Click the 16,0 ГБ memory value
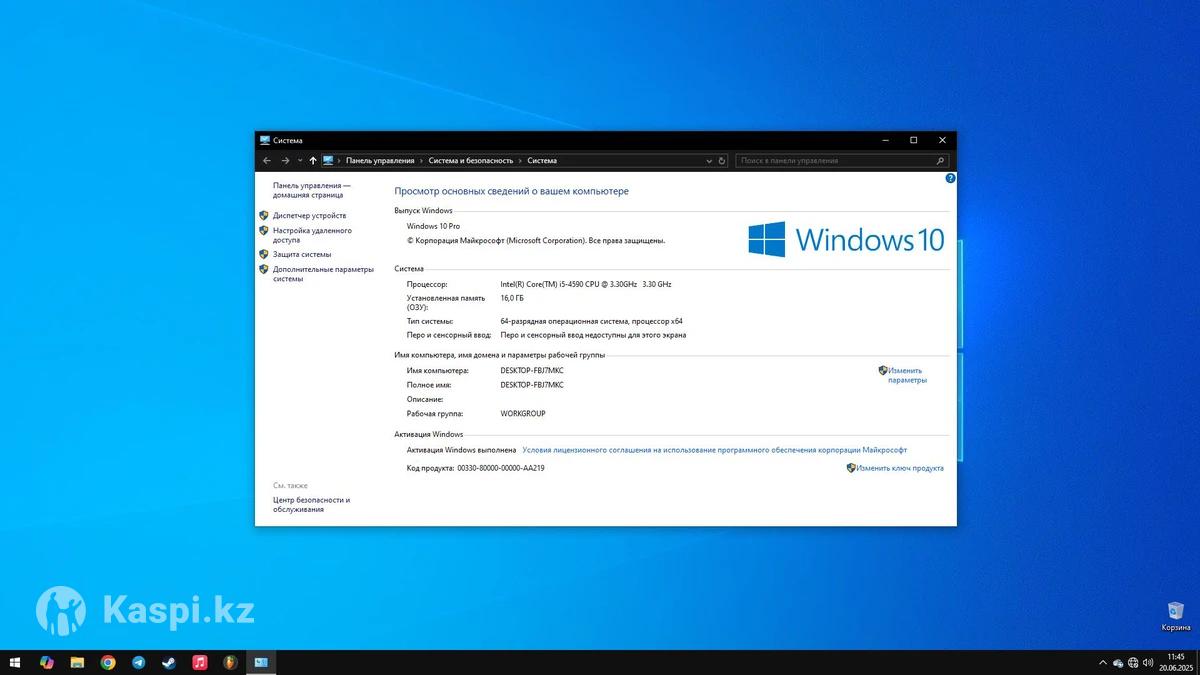The image size is (1200, 675). click(512, 298)
